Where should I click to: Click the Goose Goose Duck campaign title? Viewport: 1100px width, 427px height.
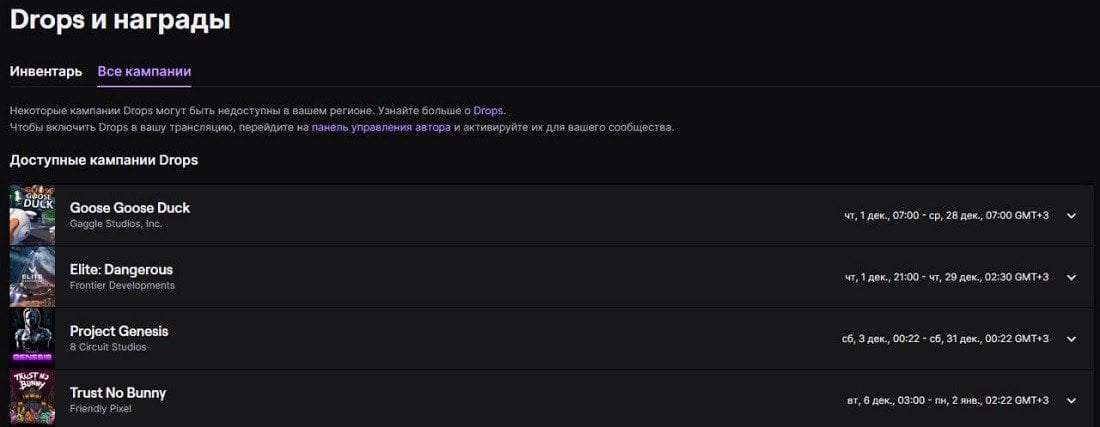[x=130, y=208]
